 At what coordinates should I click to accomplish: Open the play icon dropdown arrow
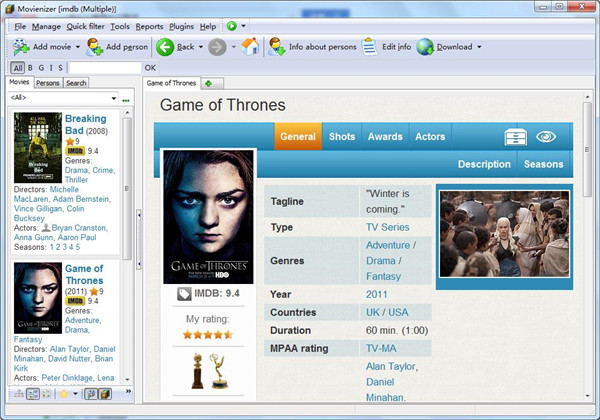pos(243,26)
